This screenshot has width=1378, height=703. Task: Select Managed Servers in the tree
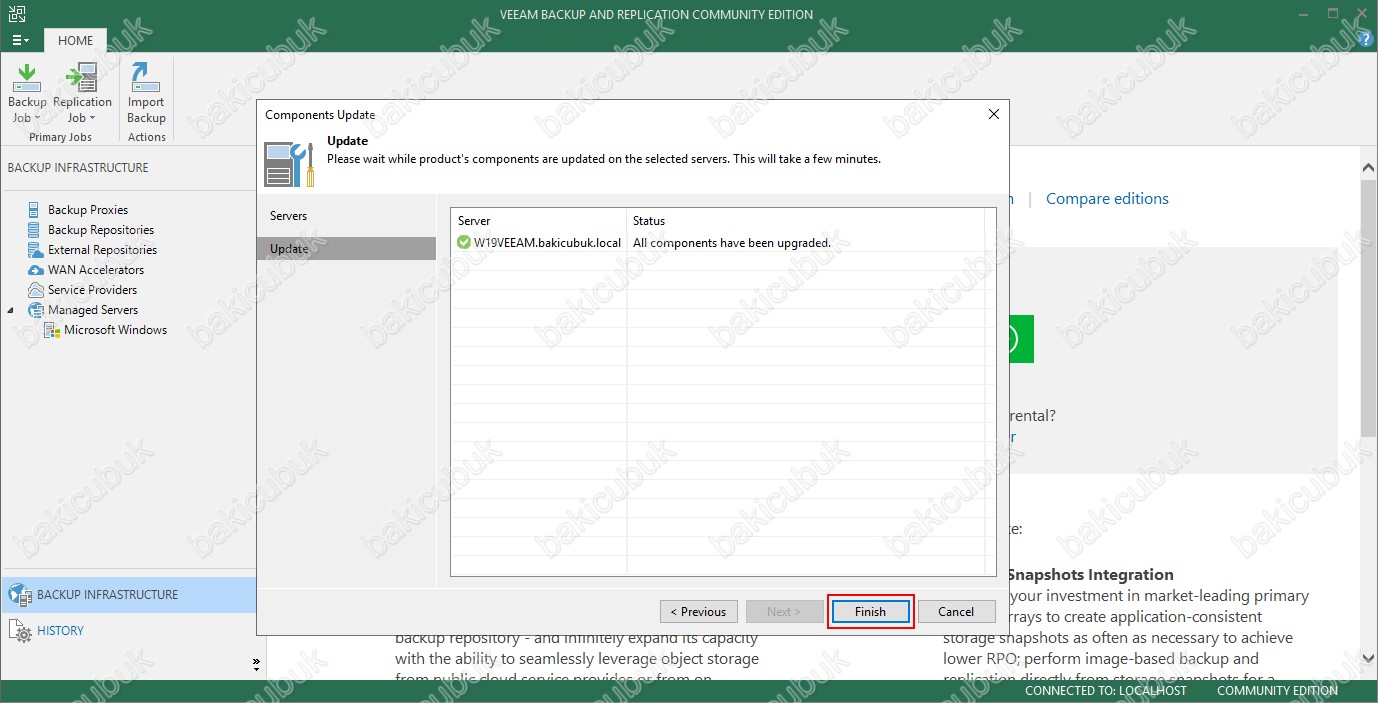(x=93, y=310)
